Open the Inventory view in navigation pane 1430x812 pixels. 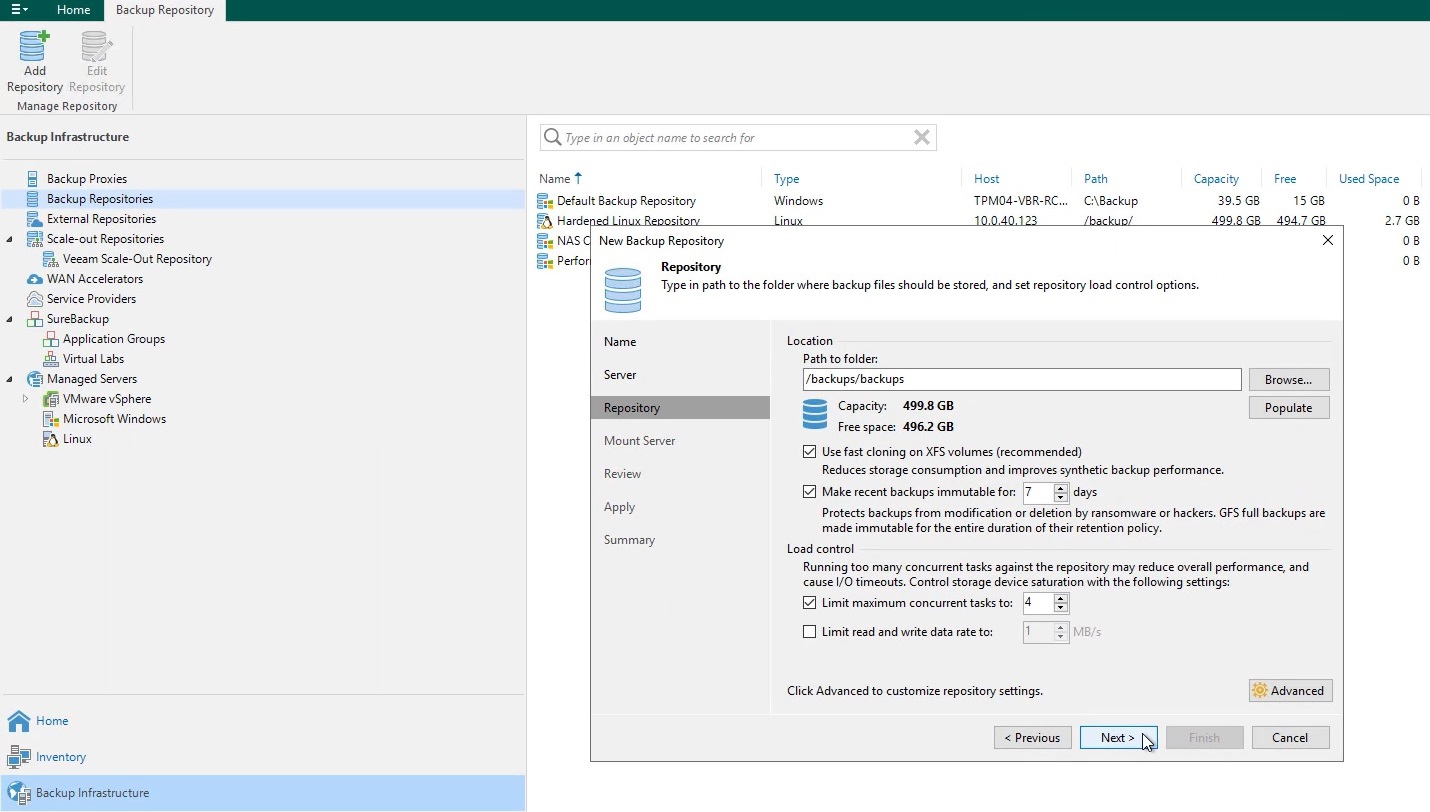[60, 757]
